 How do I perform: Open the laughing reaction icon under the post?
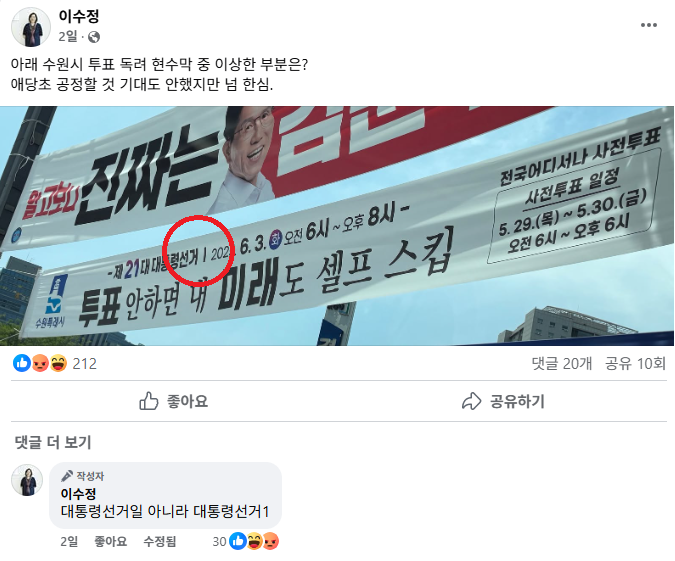58,363
